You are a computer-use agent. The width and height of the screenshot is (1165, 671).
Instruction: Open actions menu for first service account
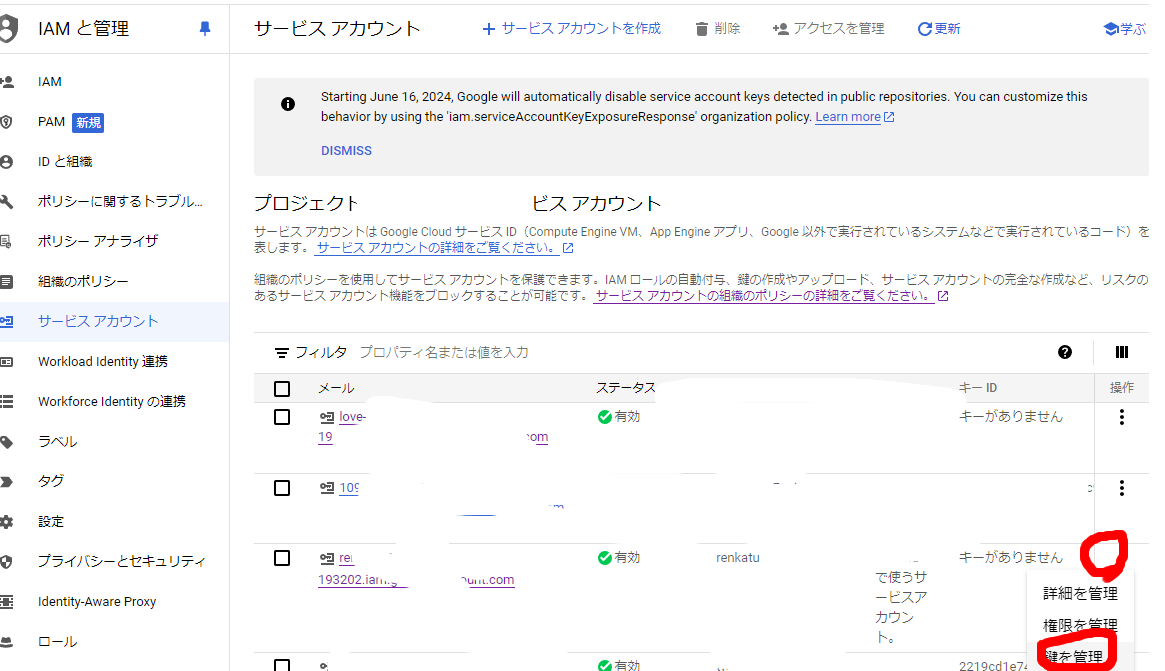pos(1121,417)
